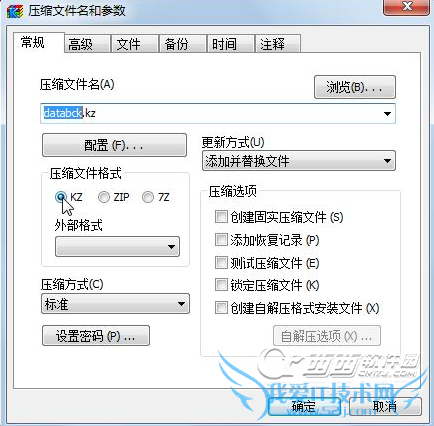Click the databck.kz file name field
Viewport: 434px width, 426px height.
point(218,114)
